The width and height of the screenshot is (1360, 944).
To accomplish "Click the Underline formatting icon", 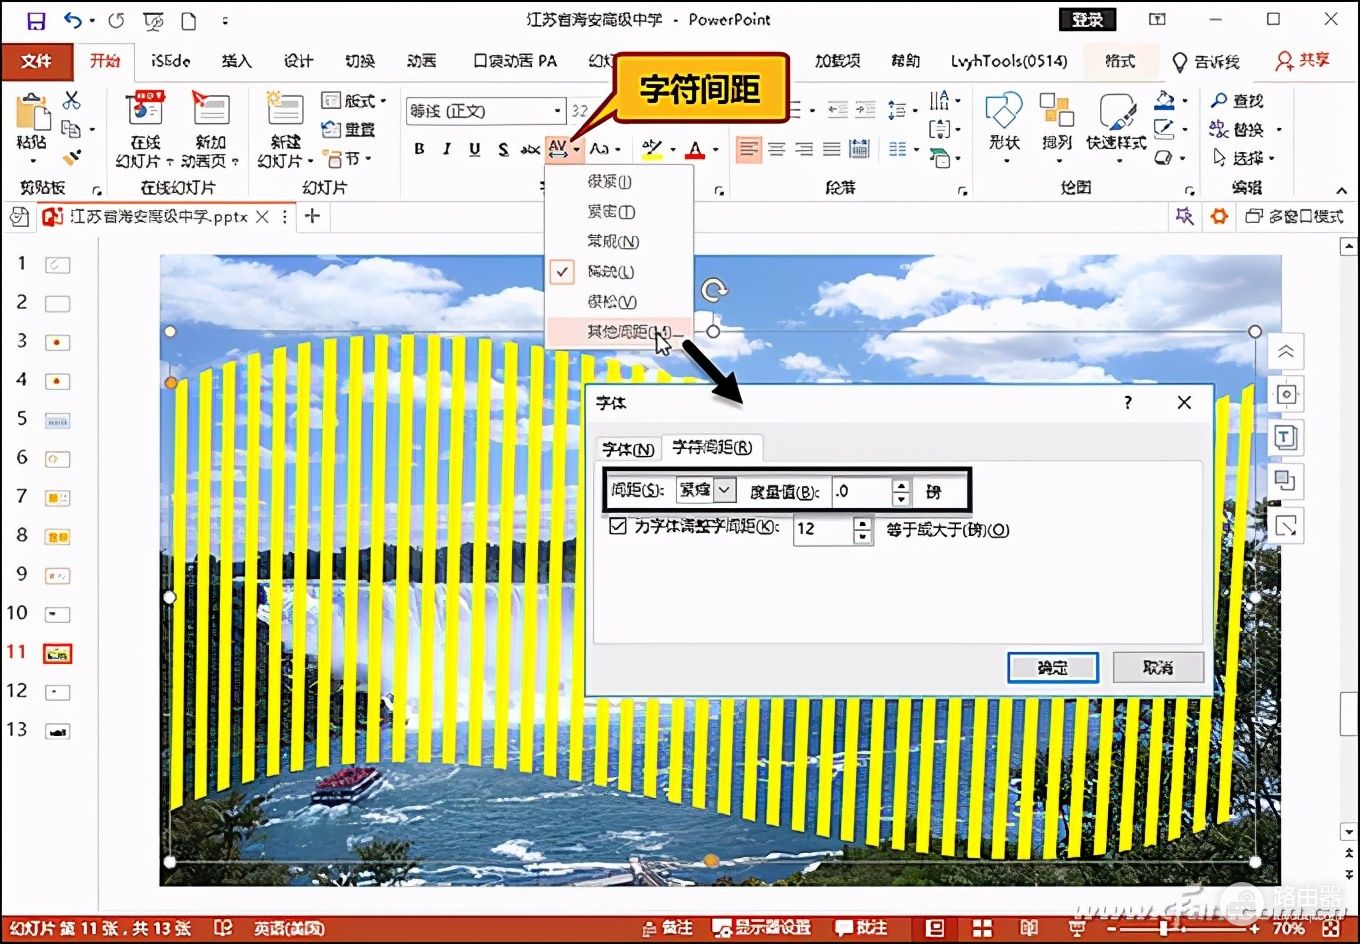I will click(474, 149).
